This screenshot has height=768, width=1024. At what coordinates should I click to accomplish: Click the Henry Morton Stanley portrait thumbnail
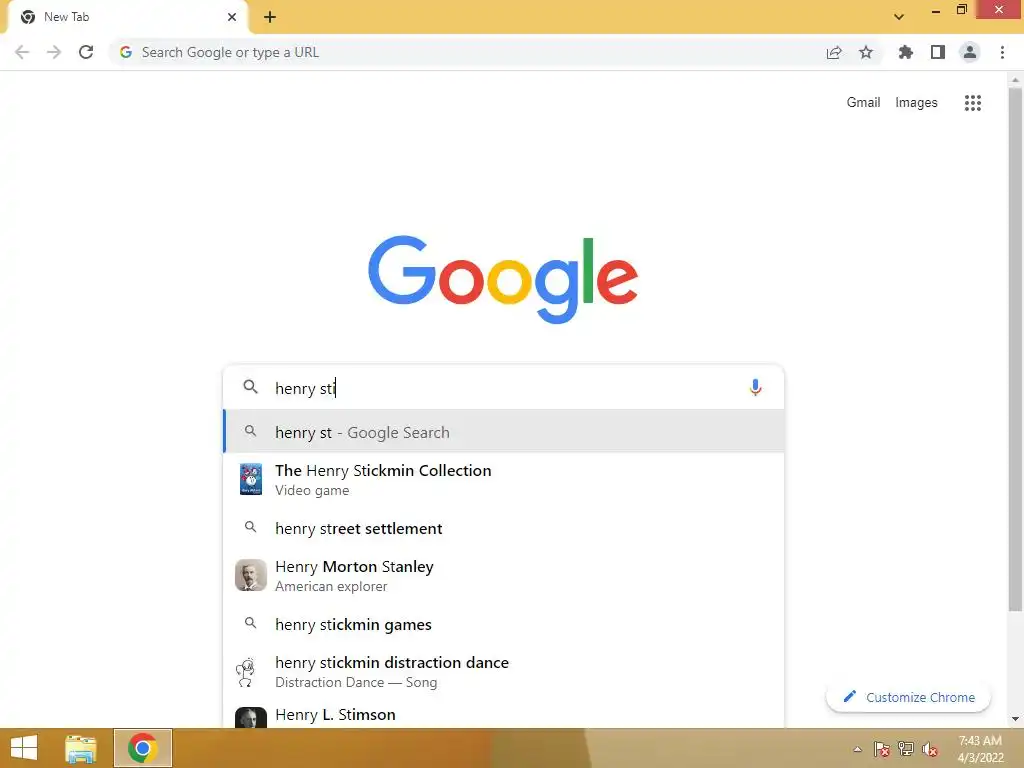(x=251, y=575)
